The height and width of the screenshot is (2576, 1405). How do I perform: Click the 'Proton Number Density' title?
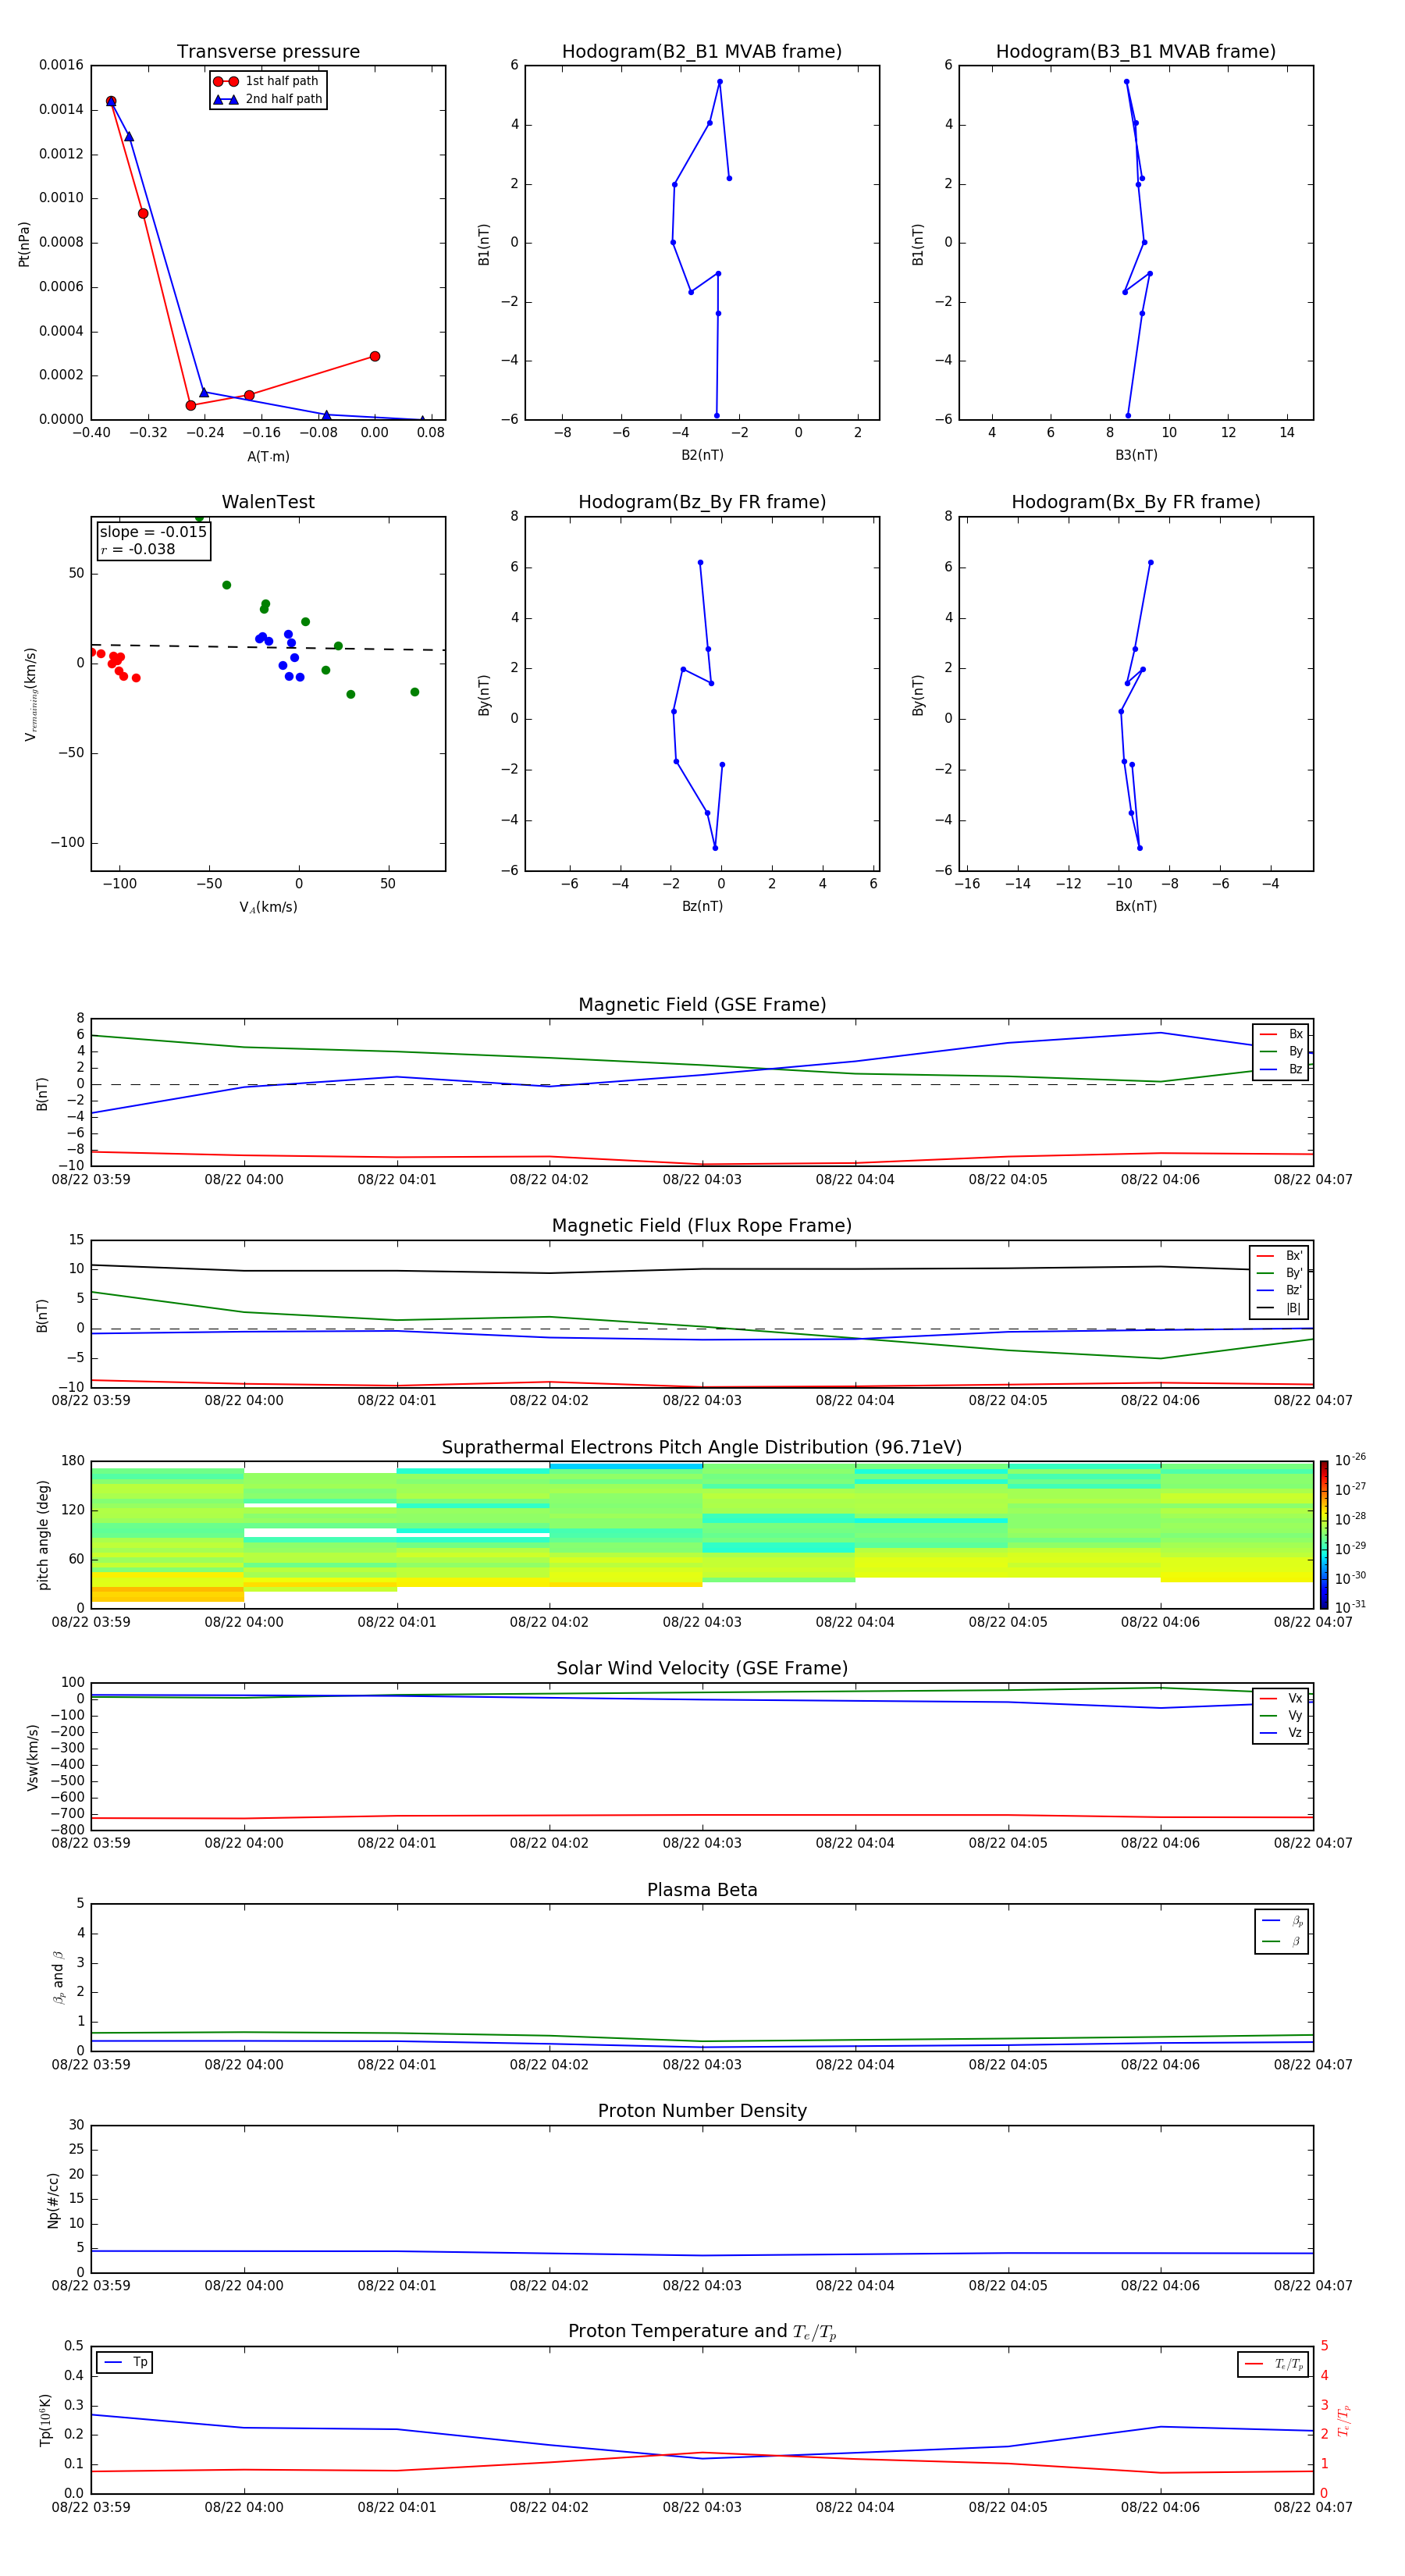[x=702, y=2111]
